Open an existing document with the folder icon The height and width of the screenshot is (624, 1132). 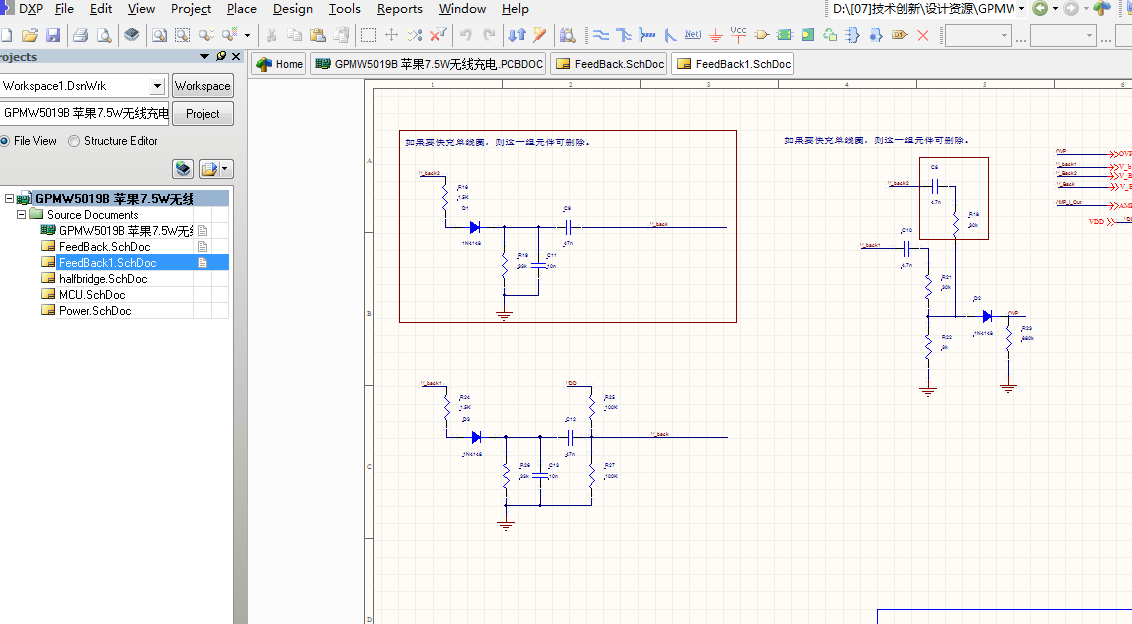30,35
